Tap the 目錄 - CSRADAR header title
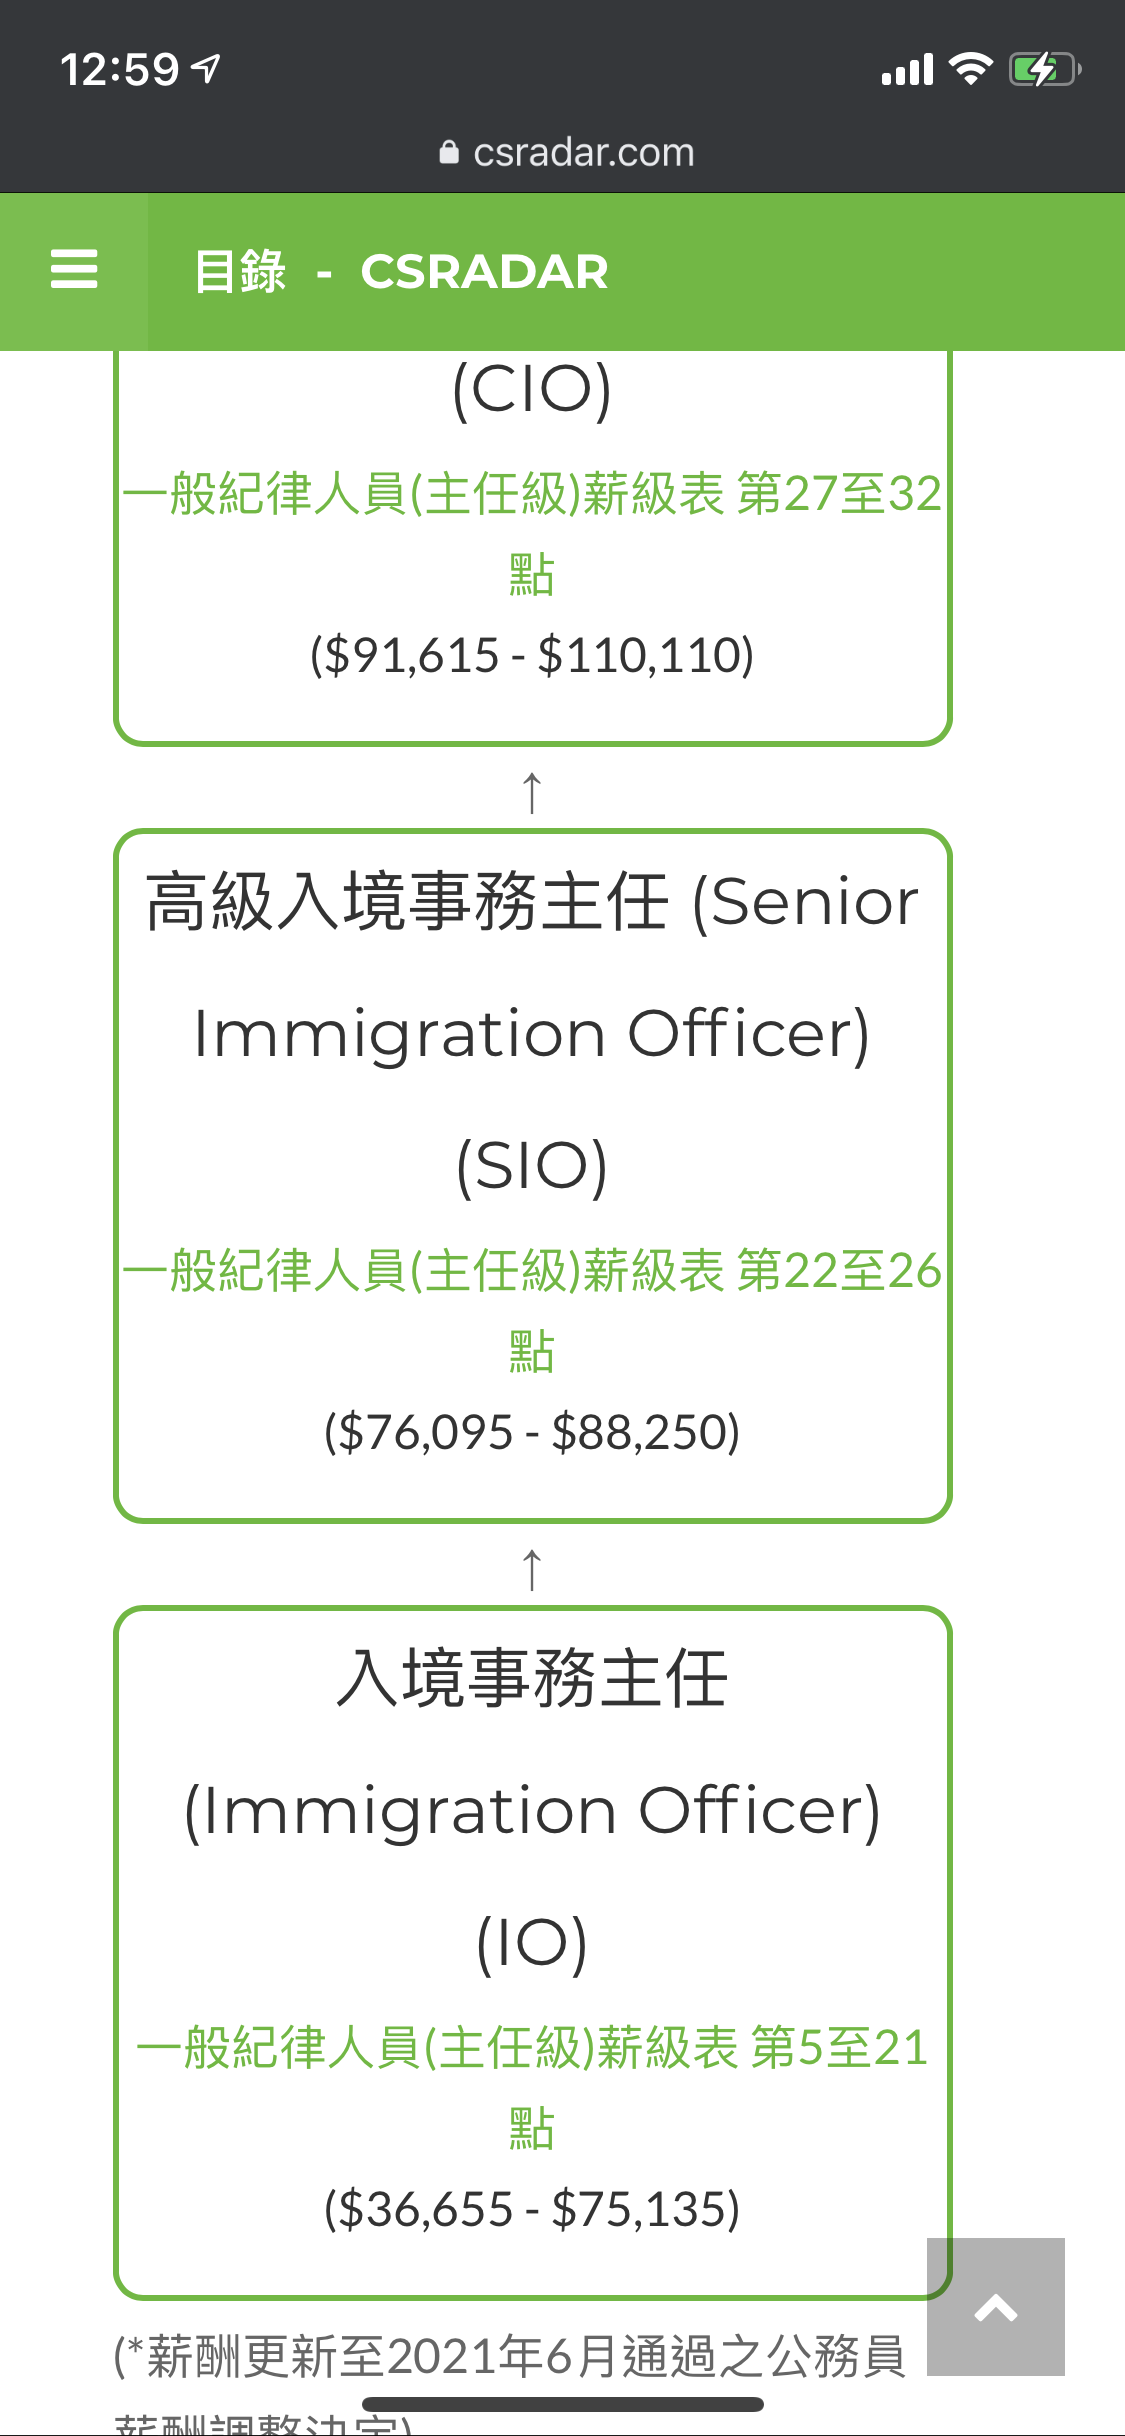Viewport: 1125px width, 2436px height. tap(400, 271)
